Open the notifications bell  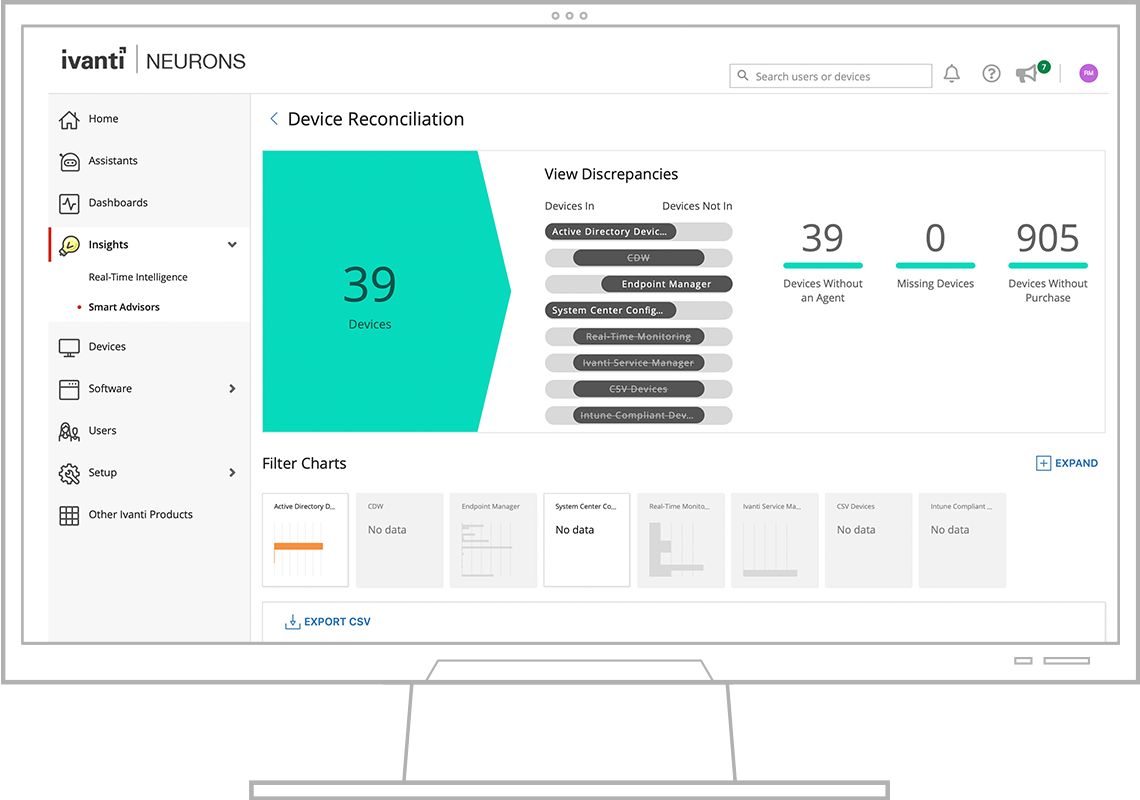952,73
